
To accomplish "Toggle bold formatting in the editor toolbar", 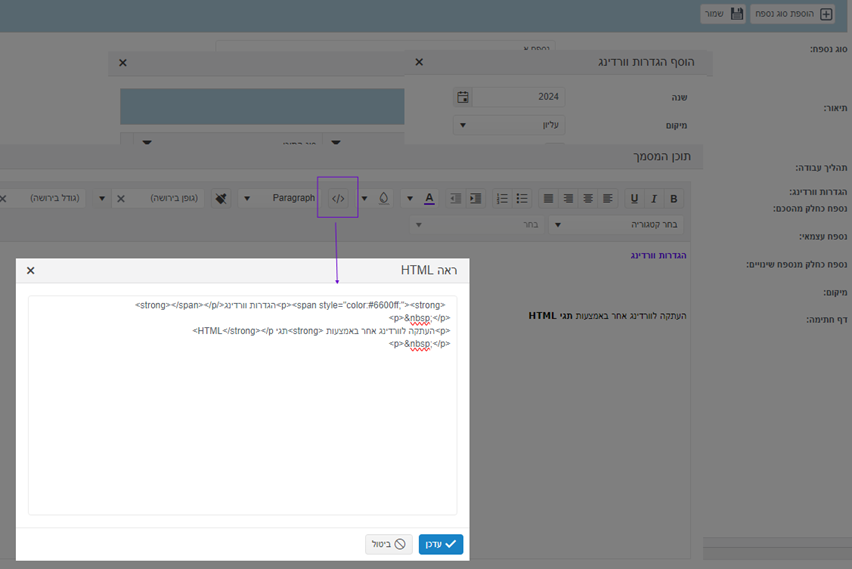I will click(x=674, y=198).
